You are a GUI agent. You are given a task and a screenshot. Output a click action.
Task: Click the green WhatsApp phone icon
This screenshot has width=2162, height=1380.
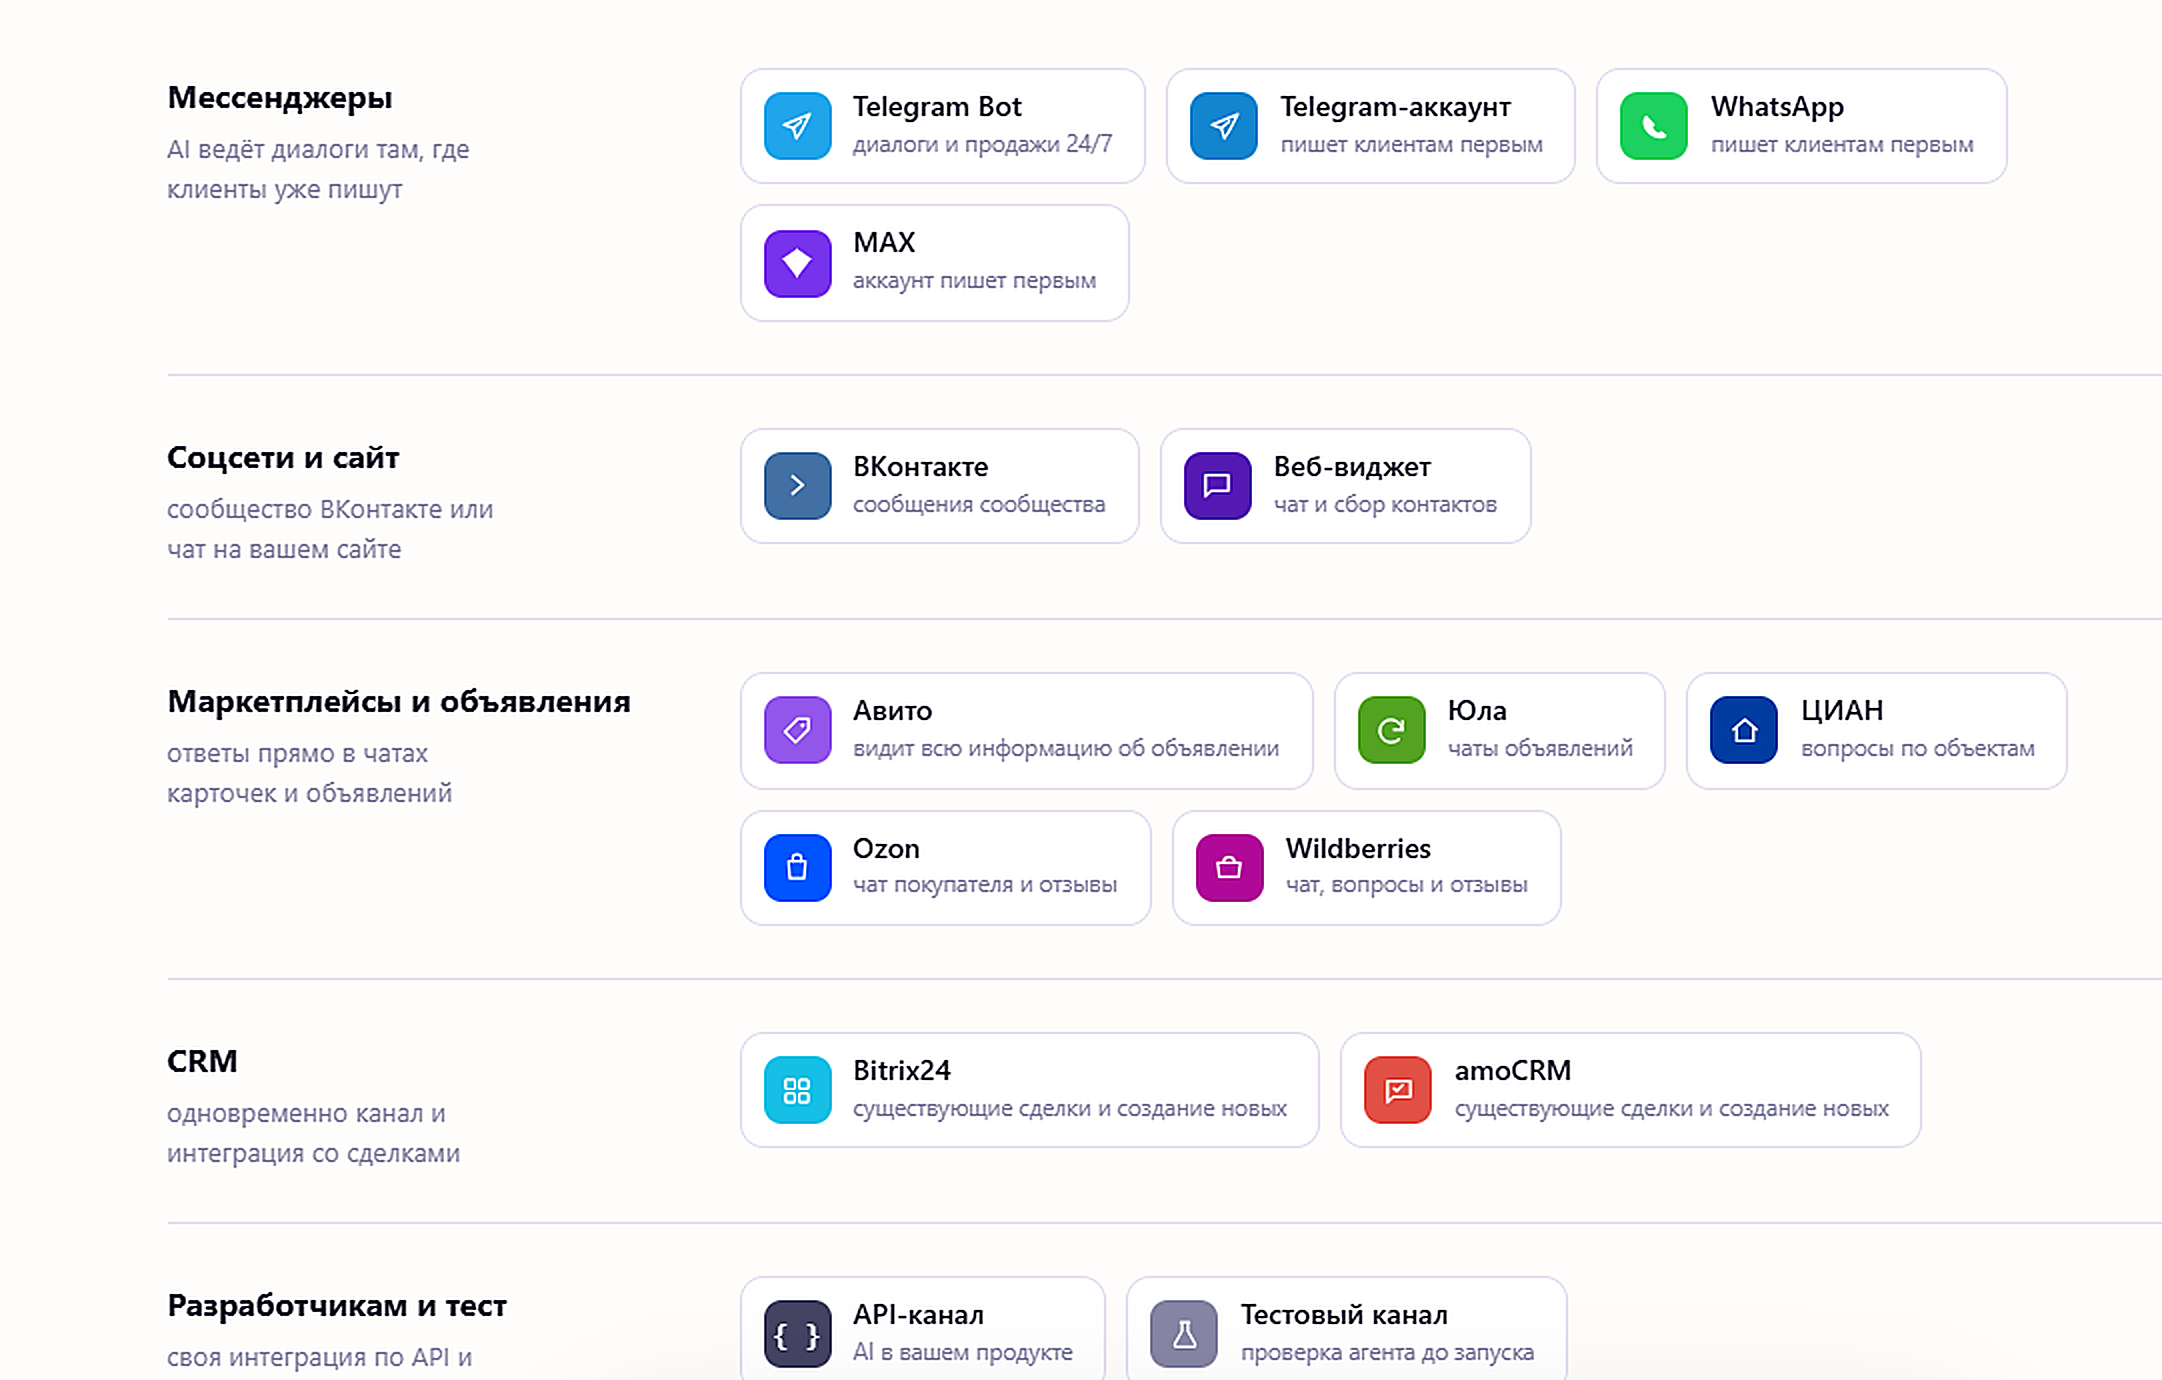(1653, 126)
